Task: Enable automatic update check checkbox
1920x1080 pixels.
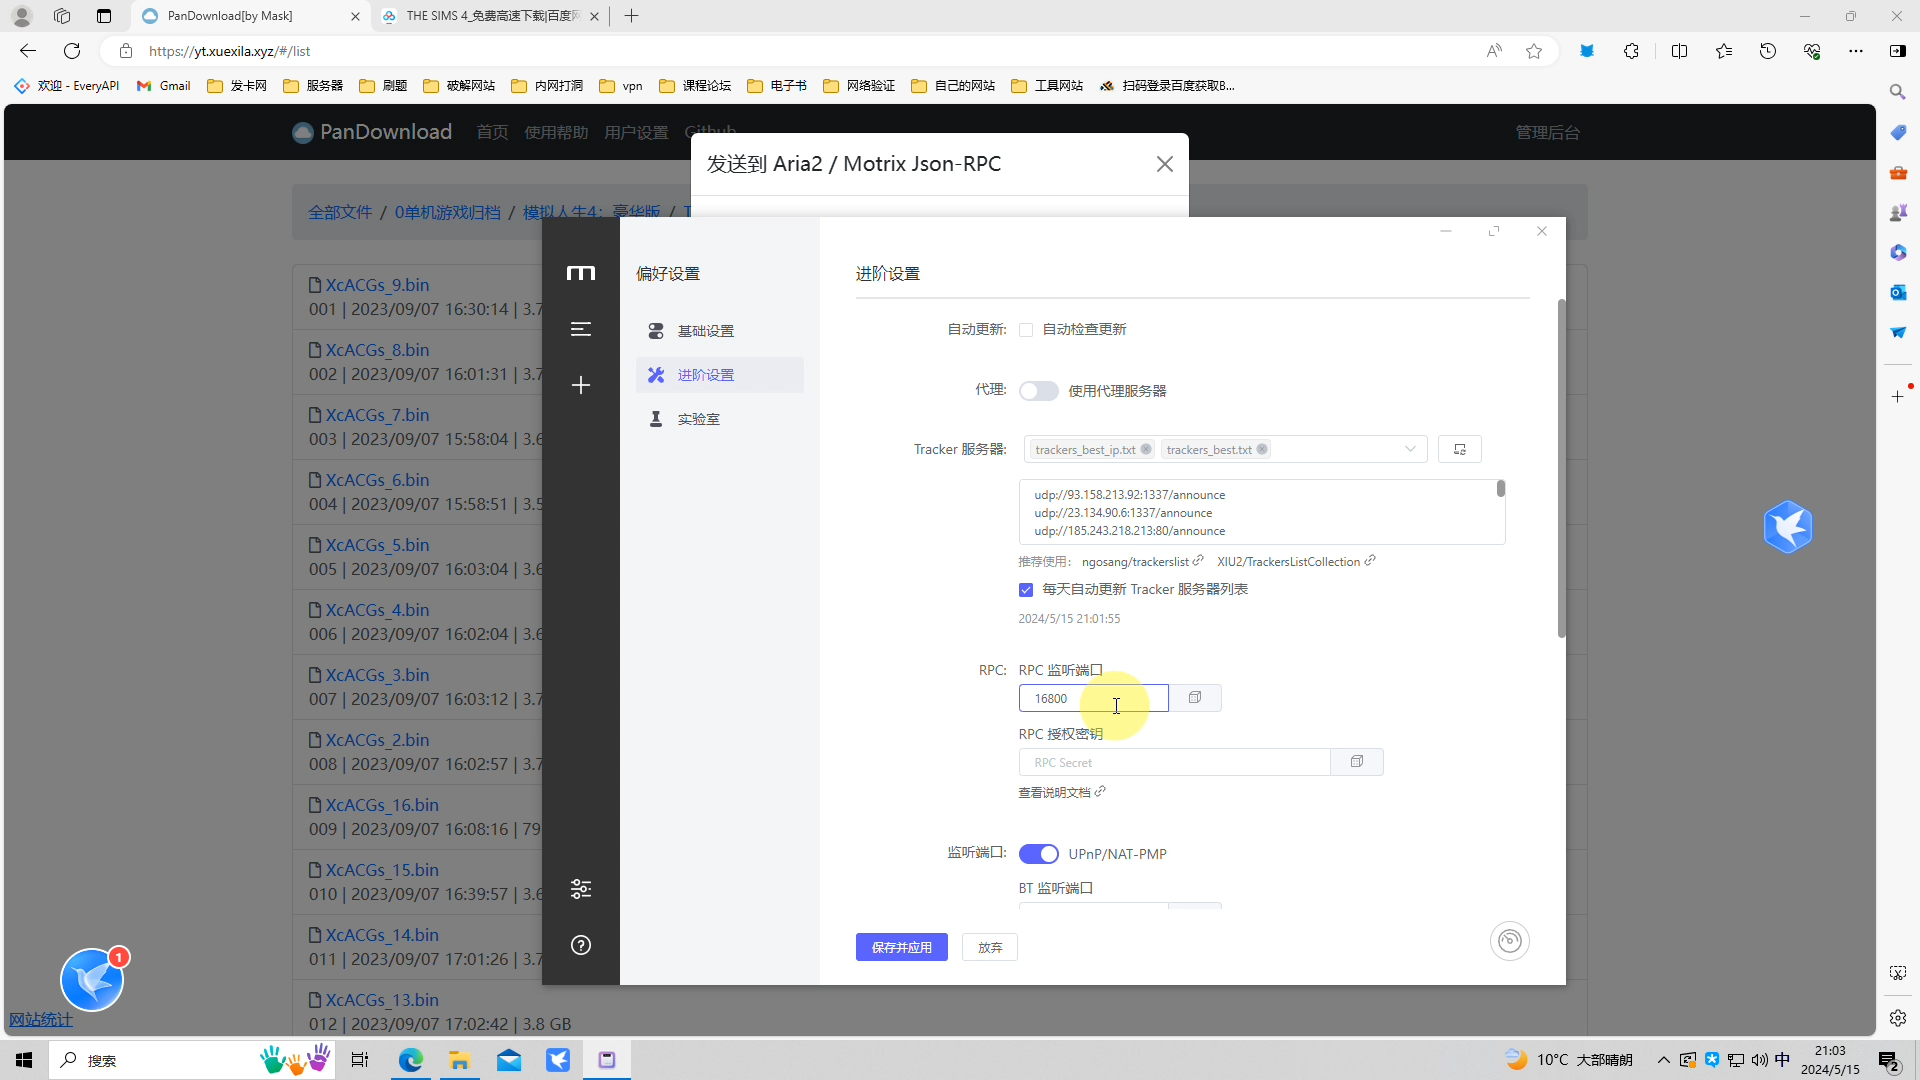Action: tap(1026, 330)
